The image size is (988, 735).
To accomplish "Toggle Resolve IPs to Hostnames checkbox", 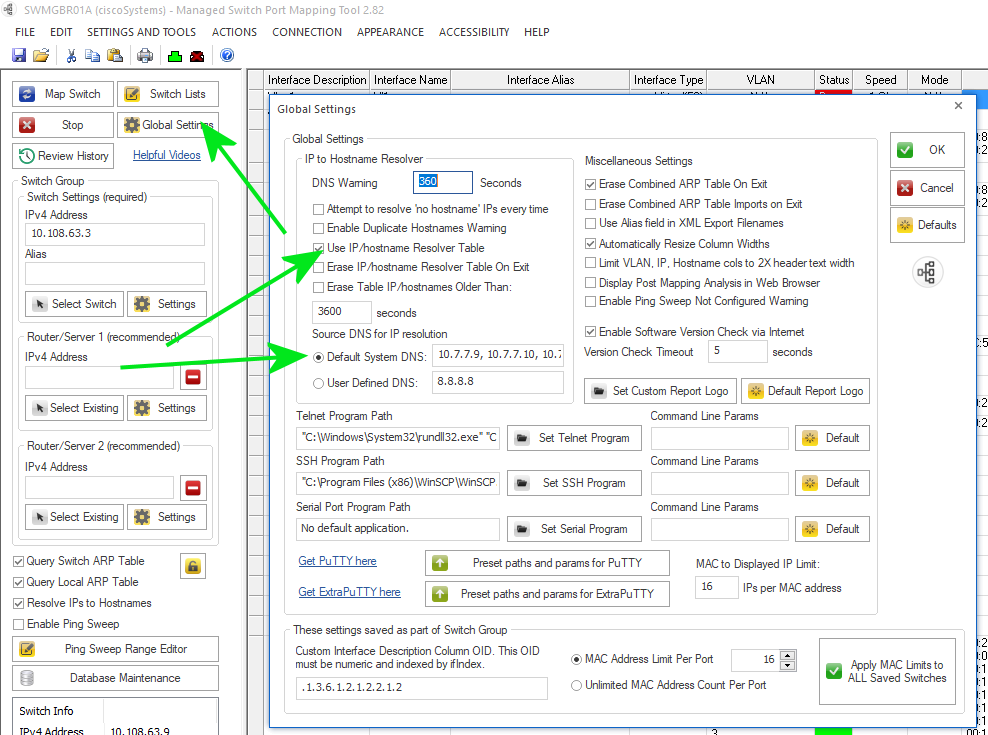I will [x=19, y=603].
